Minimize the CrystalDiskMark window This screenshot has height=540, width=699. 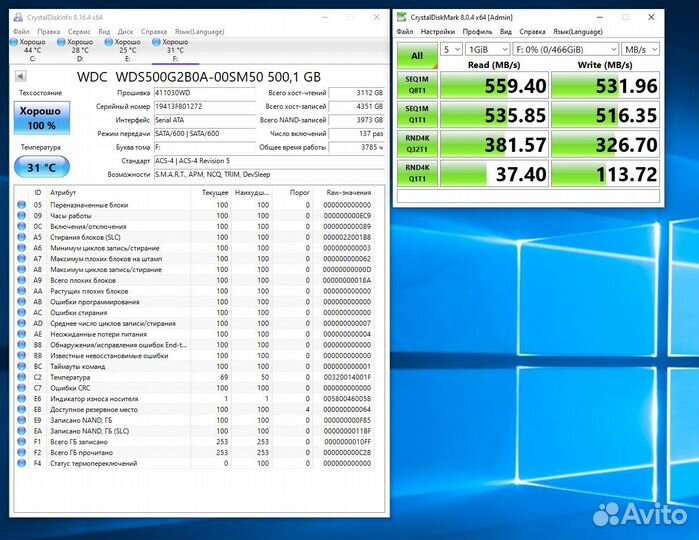[x=600, y=17]
